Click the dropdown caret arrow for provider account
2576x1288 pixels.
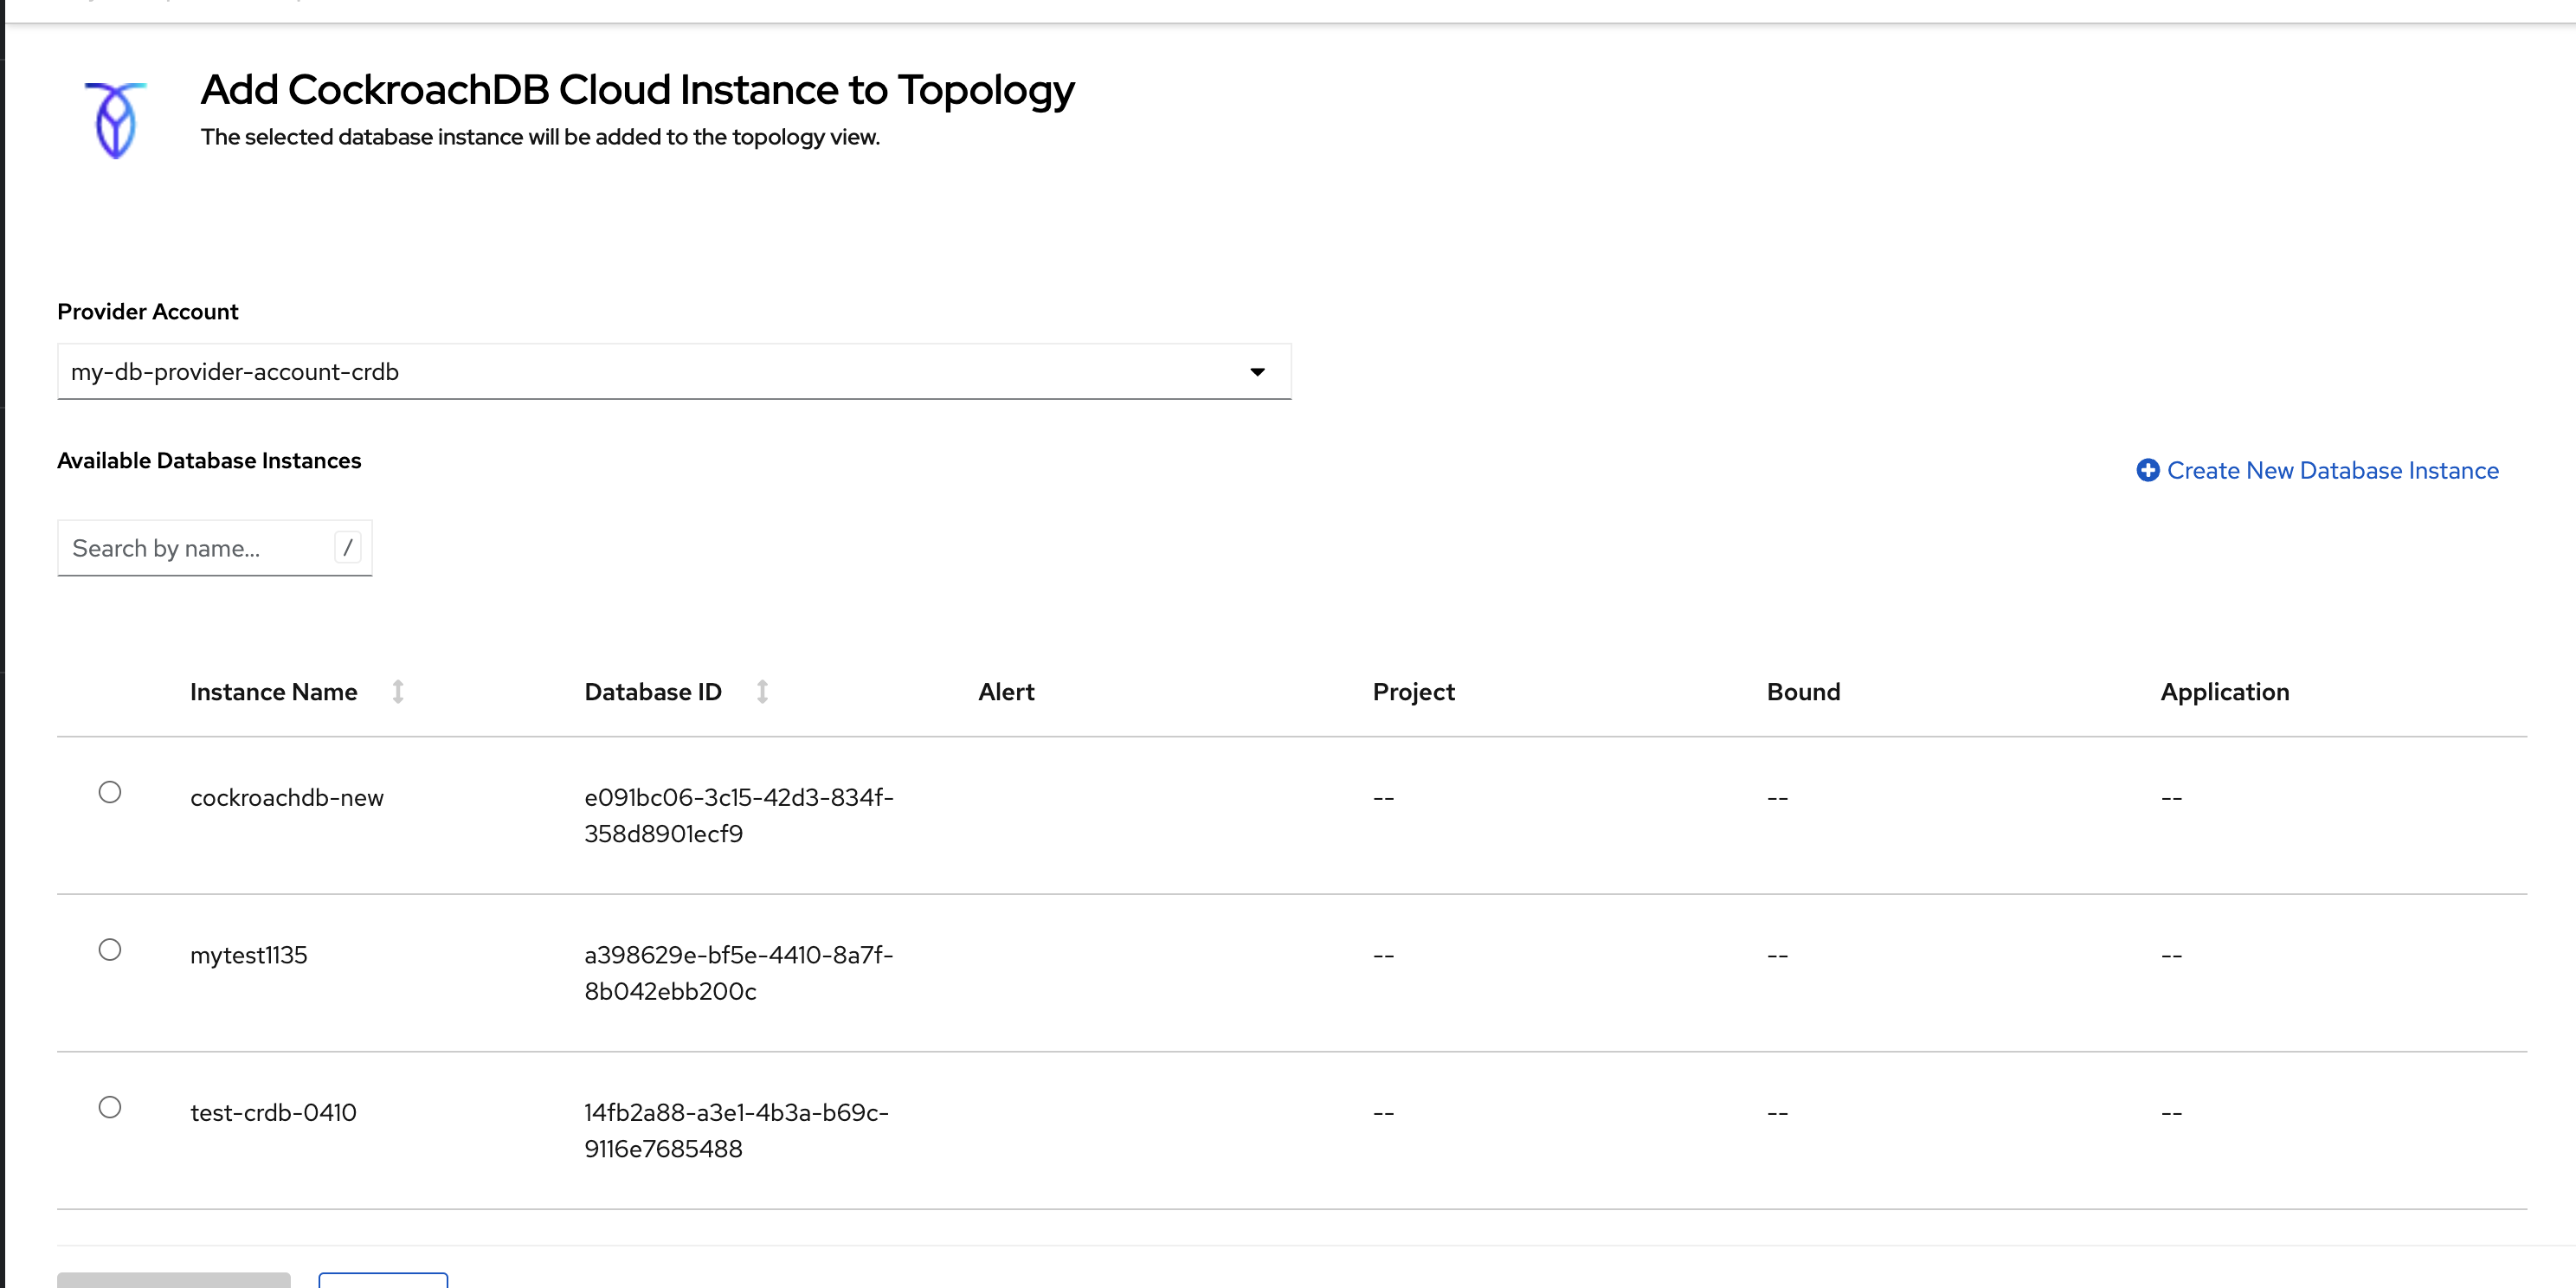pyautogui.click(x=1257, y=372)
